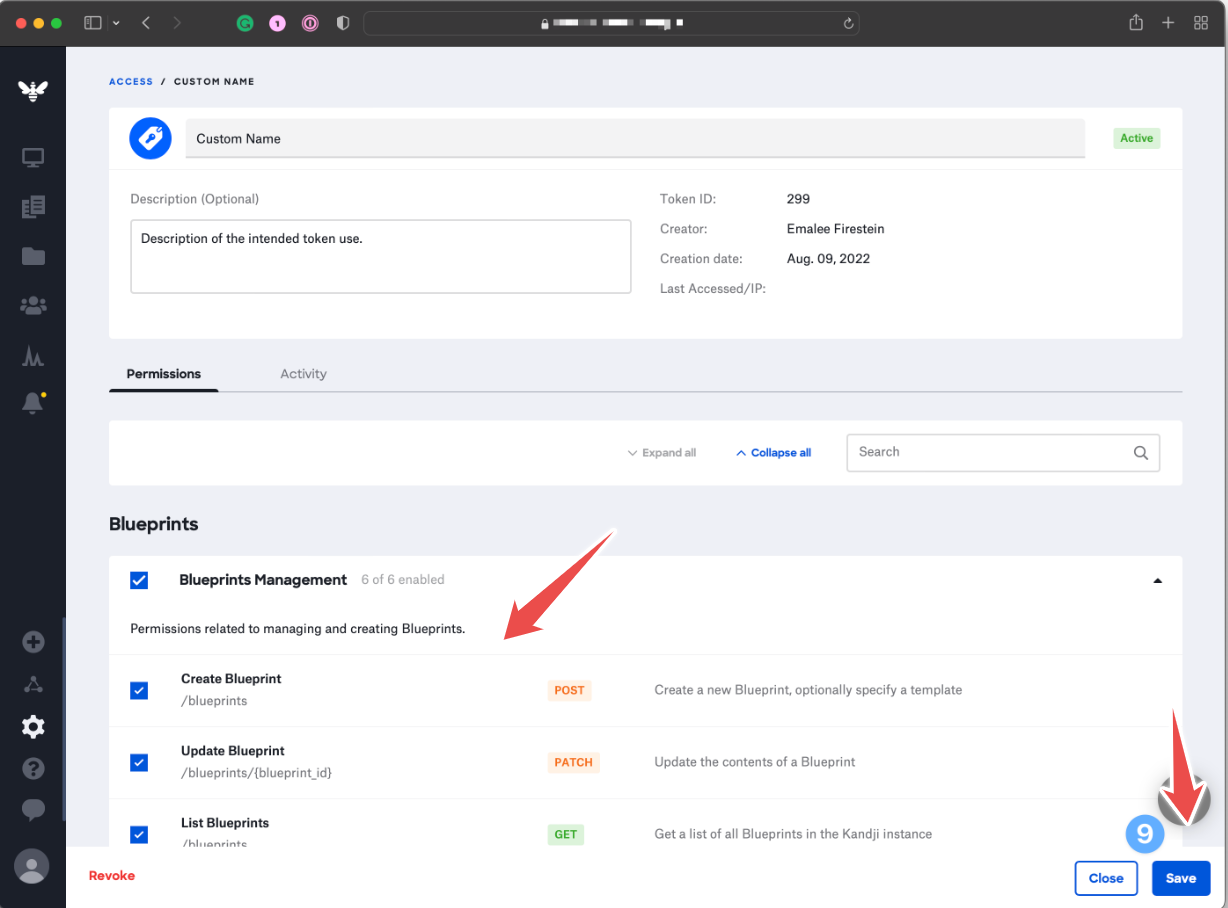Image resolution: width=1228 pixels, height=908 pixels.
Task: Click 1Password extension icon in Safari toolbar
Action: 310,23
